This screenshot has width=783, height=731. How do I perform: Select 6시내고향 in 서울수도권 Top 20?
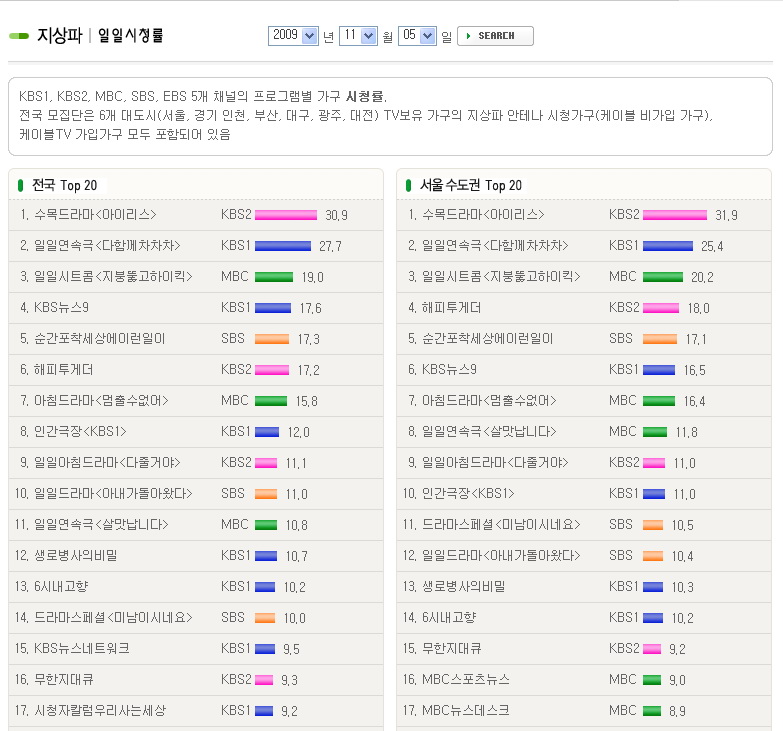point(449,617)
